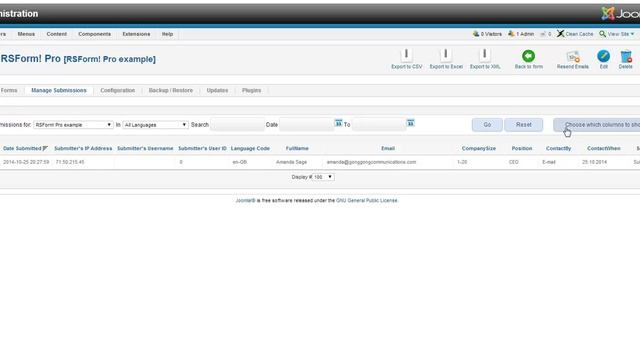640x360 pixels.
Task: Switch to the Manage Submissions tab
Action: point(59,90)
